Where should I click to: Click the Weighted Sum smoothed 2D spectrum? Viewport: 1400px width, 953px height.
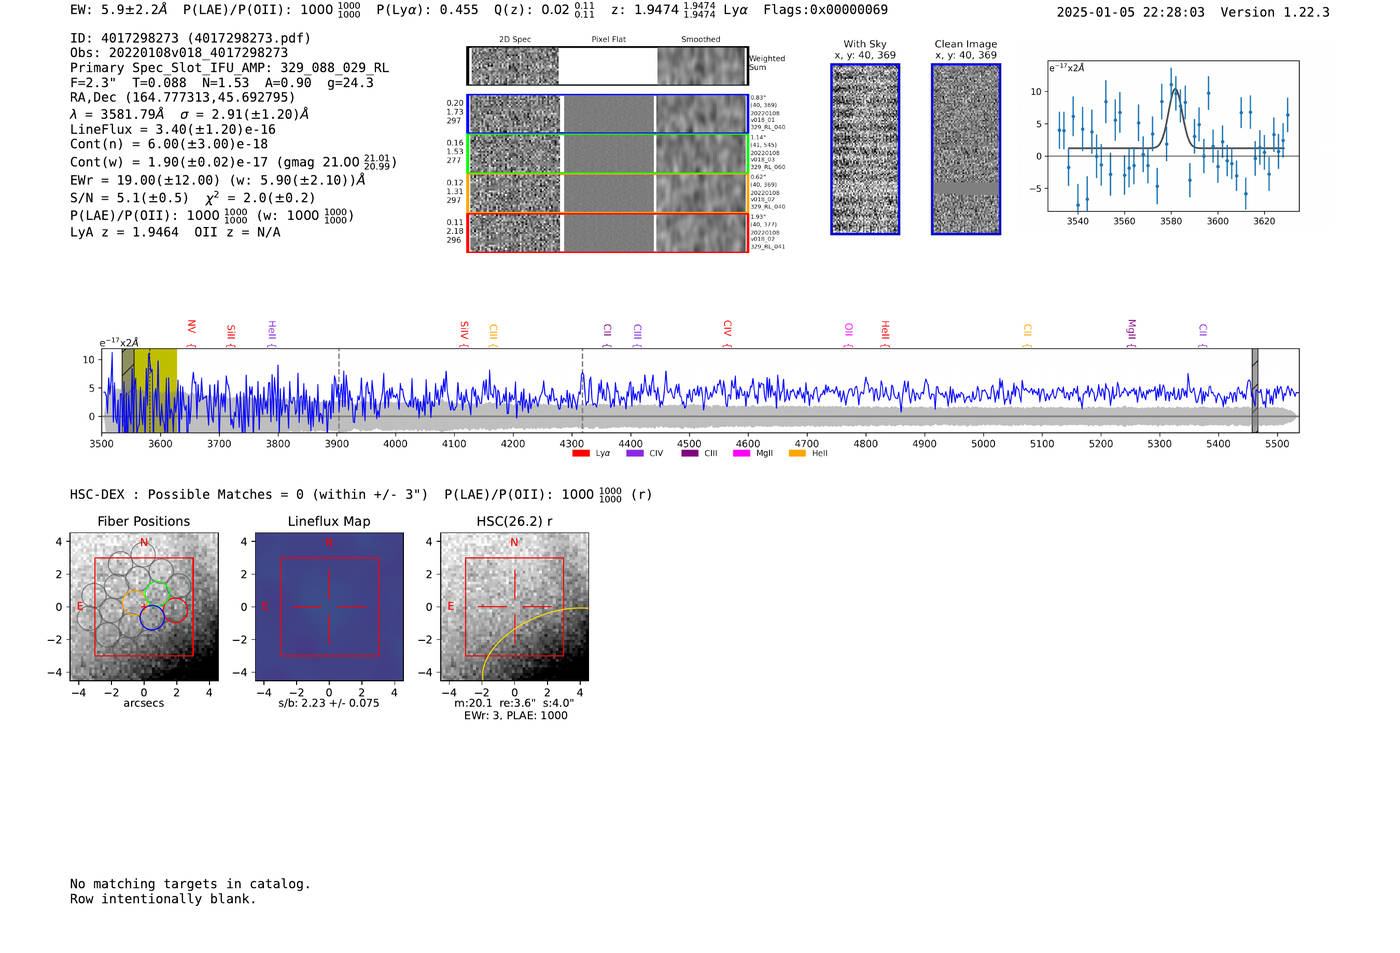pyautogui.click(x=702, y=66)
